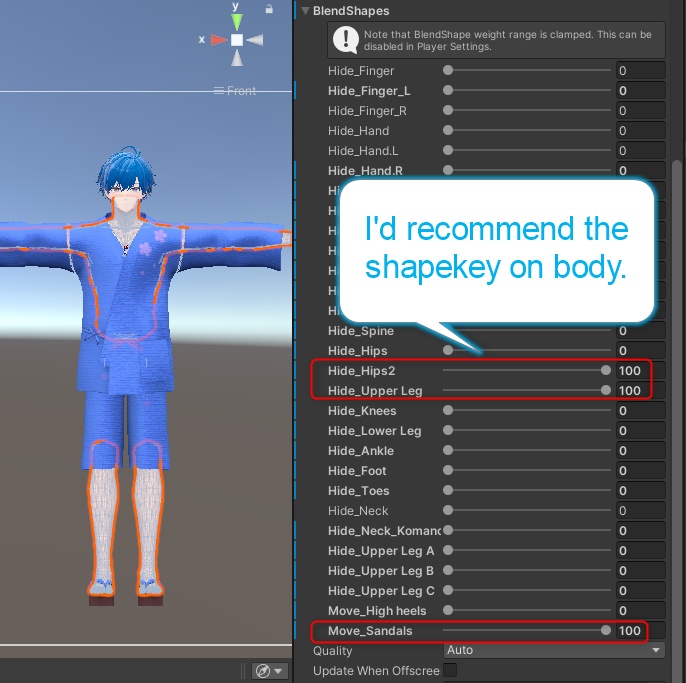Select the Move_High heels label
686x683 pixels.
pos(377,611)
